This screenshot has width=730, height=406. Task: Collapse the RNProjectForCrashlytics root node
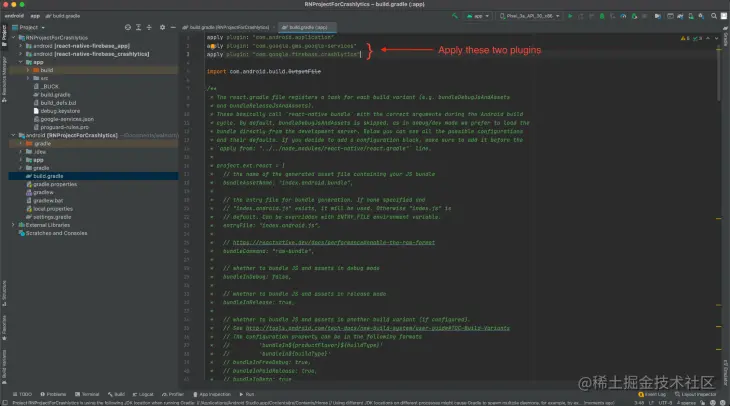[14, 38]
